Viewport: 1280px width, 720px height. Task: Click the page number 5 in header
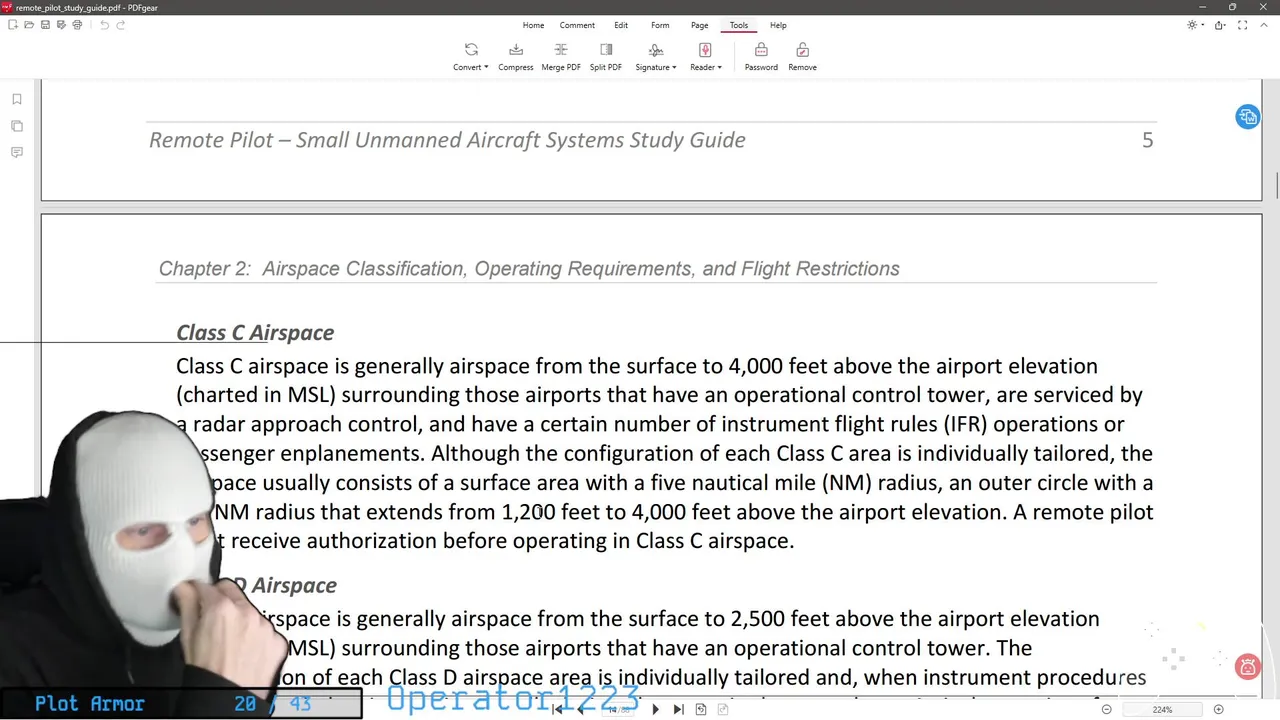coord(1148,140)
